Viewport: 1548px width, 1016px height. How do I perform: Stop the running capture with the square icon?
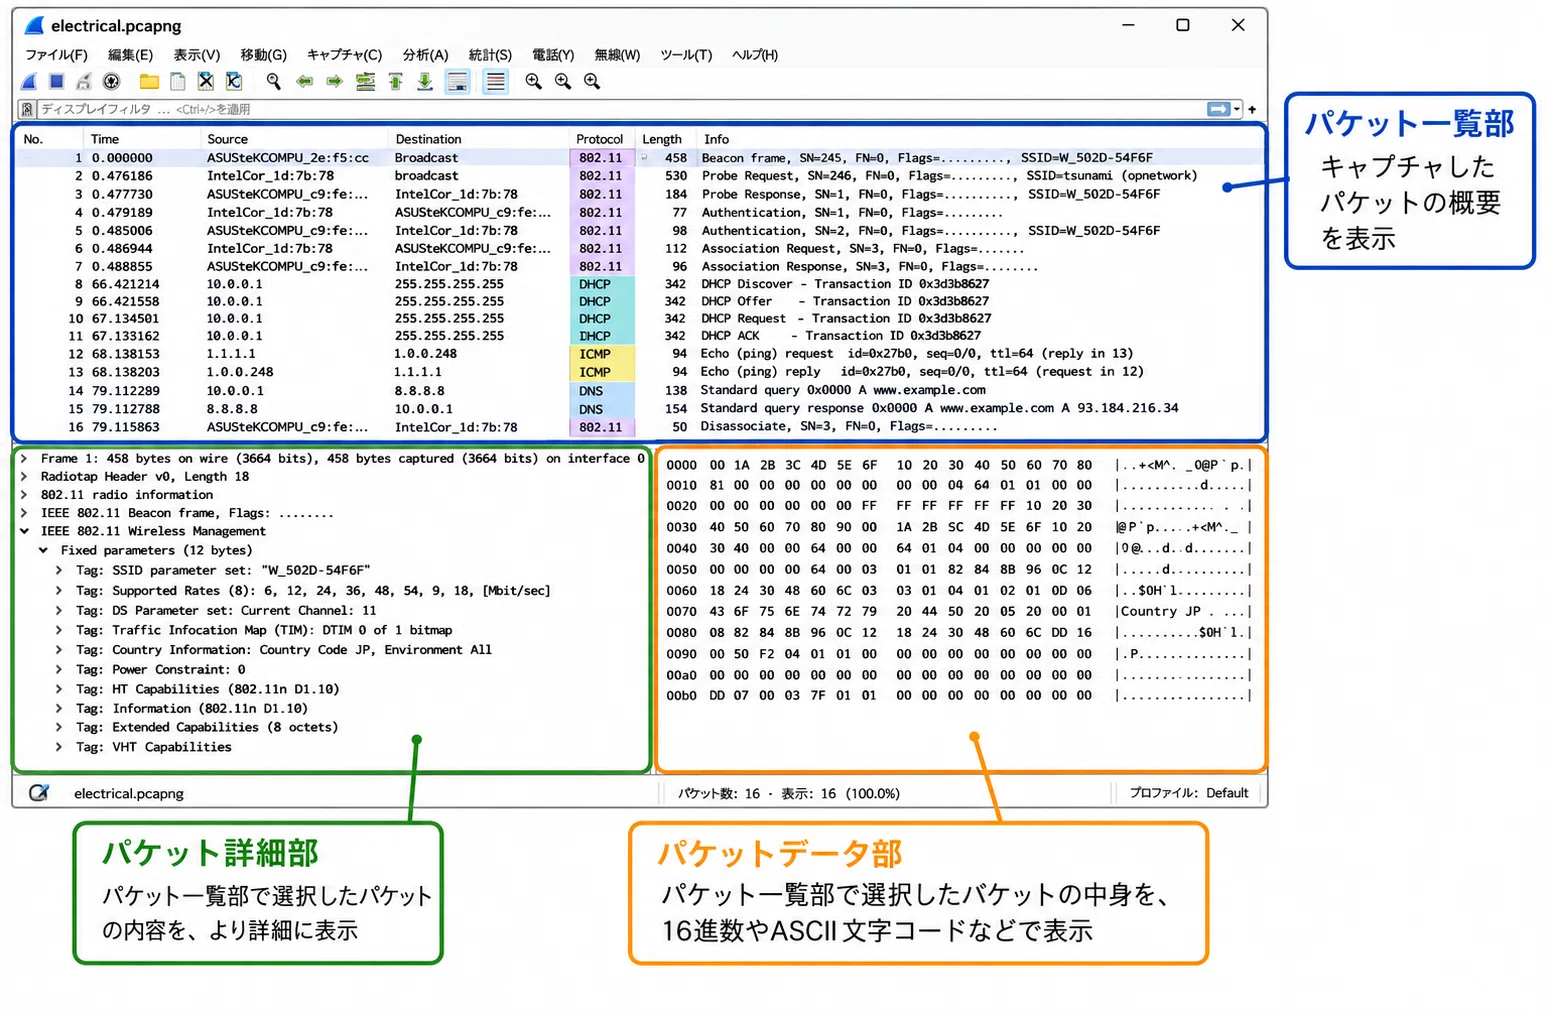[57, 82]
